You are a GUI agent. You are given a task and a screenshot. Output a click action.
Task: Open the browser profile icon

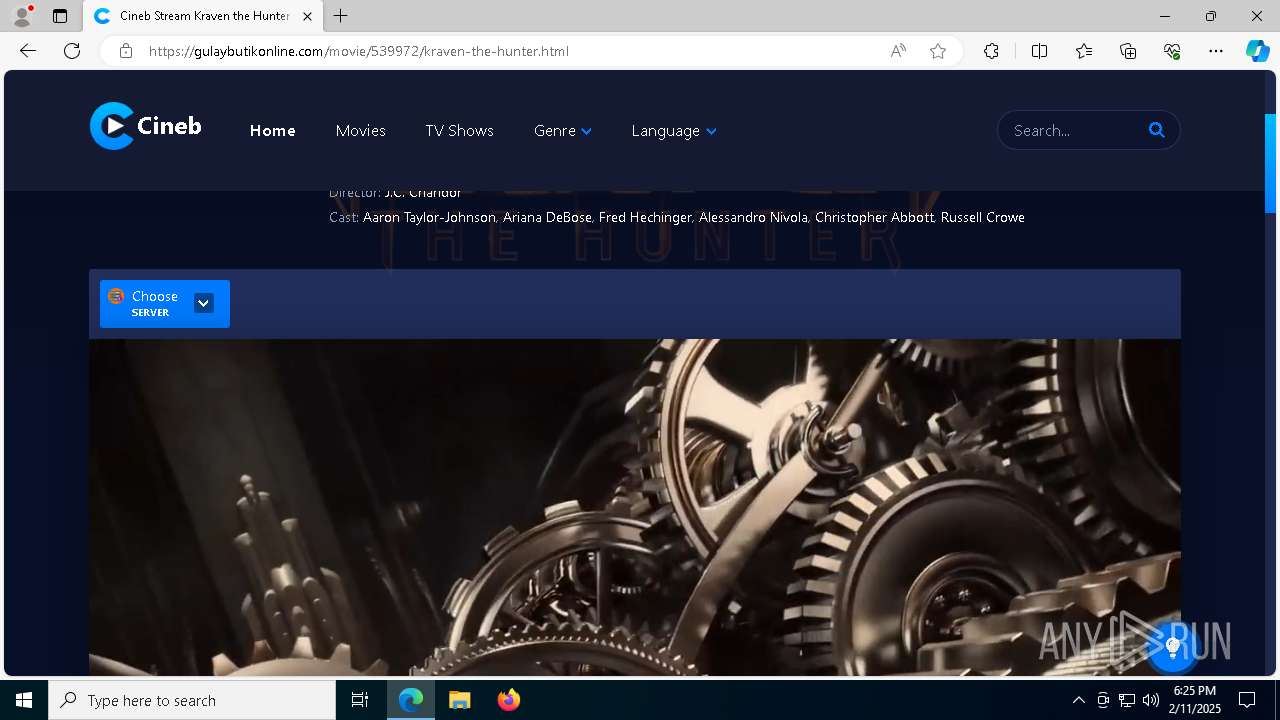coord(21,16)
